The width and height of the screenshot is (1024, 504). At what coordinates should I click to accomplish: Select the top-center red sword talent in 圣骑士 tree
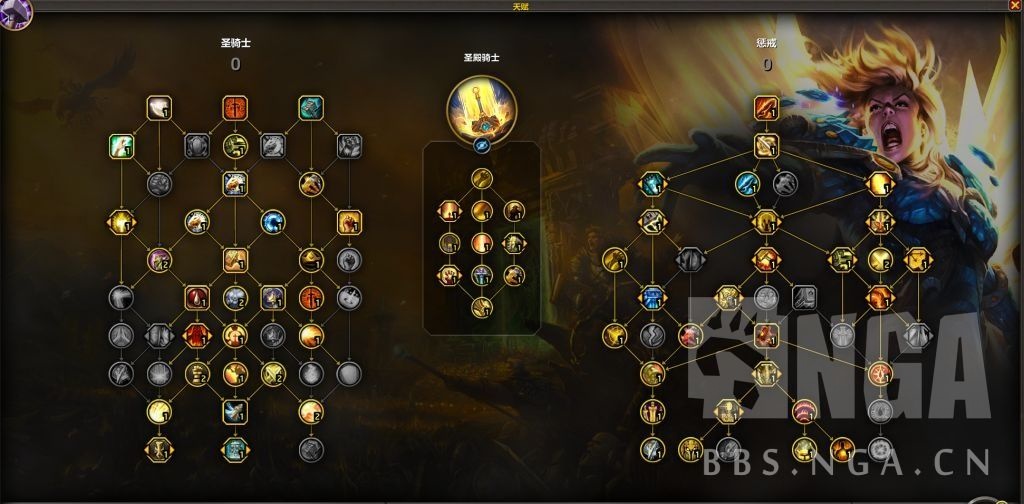click(235, 108)
